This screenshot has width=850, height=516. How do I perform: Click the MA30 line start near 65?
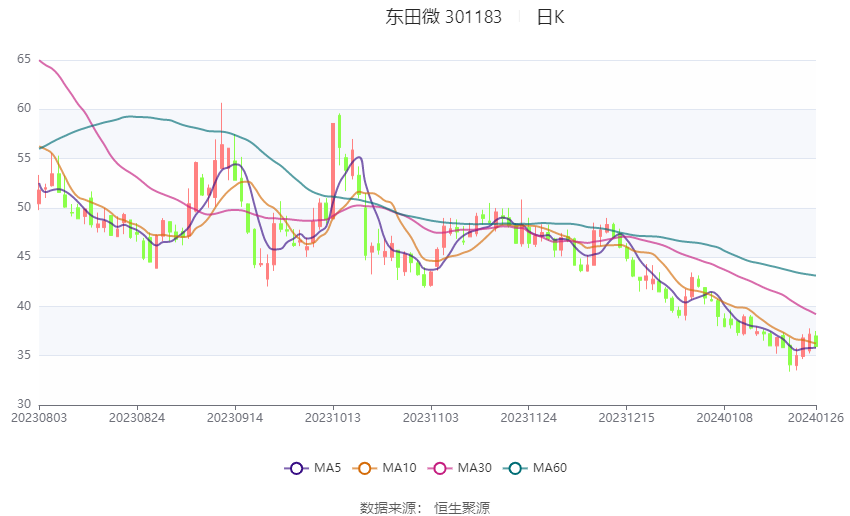41,61
